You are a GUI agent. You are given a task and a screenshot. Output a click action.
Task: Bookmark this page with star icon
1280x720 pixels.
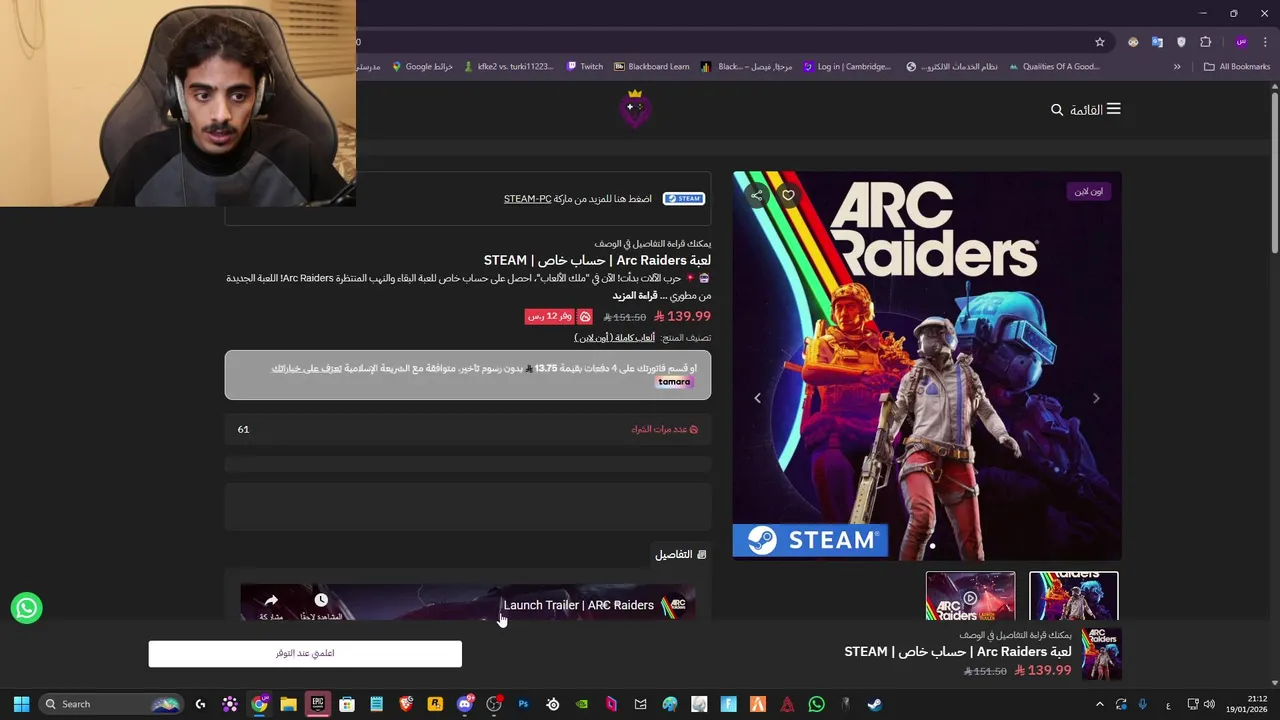(x=1100, y=42)
